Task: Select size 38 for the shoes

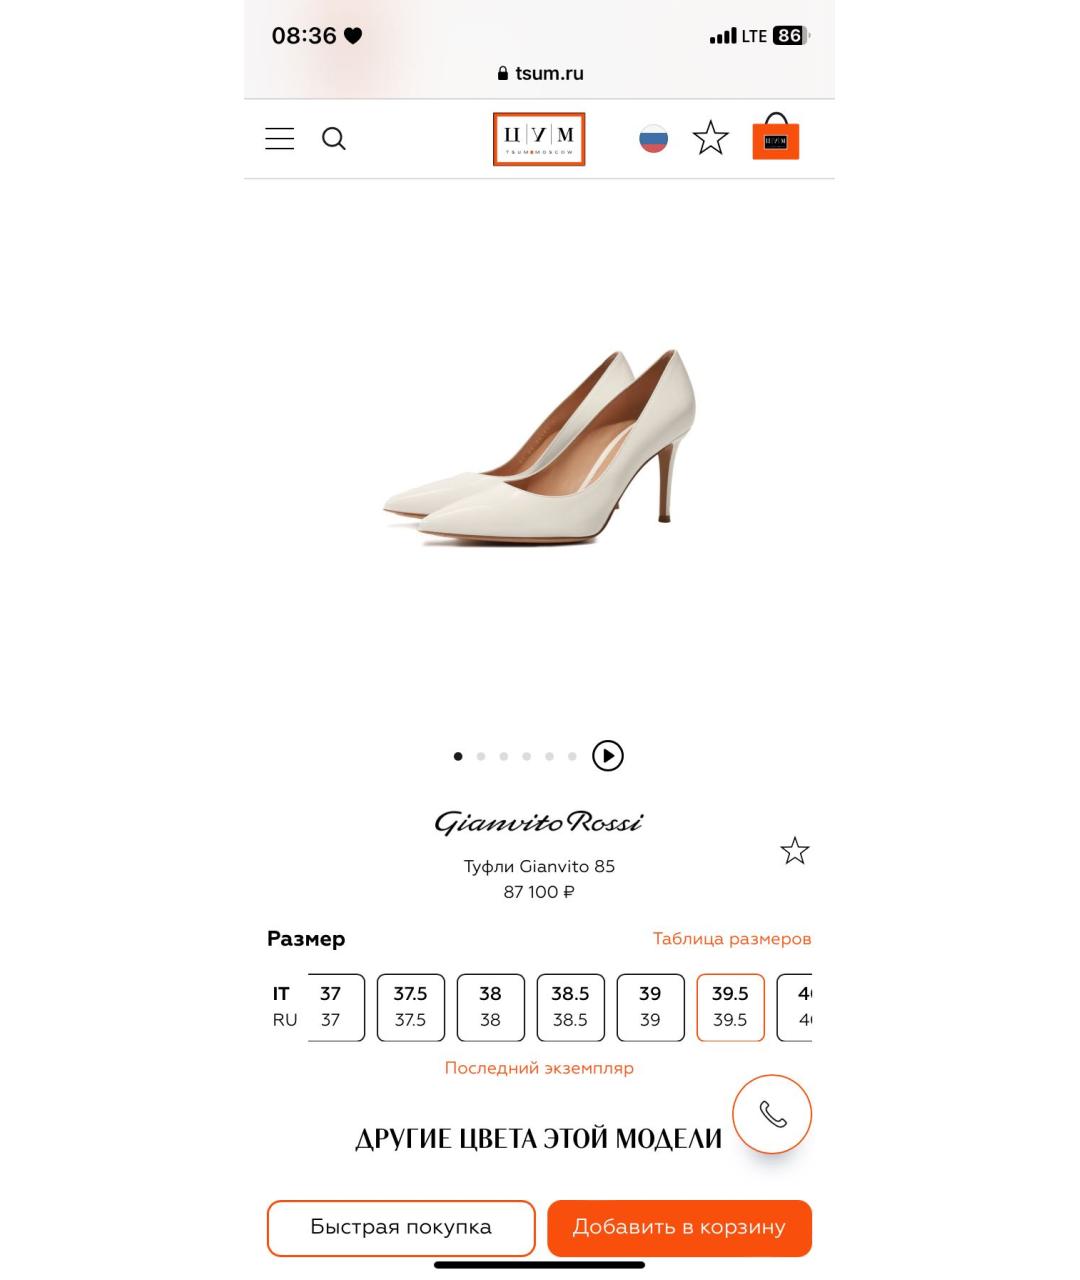Action: click(490, 1007)
